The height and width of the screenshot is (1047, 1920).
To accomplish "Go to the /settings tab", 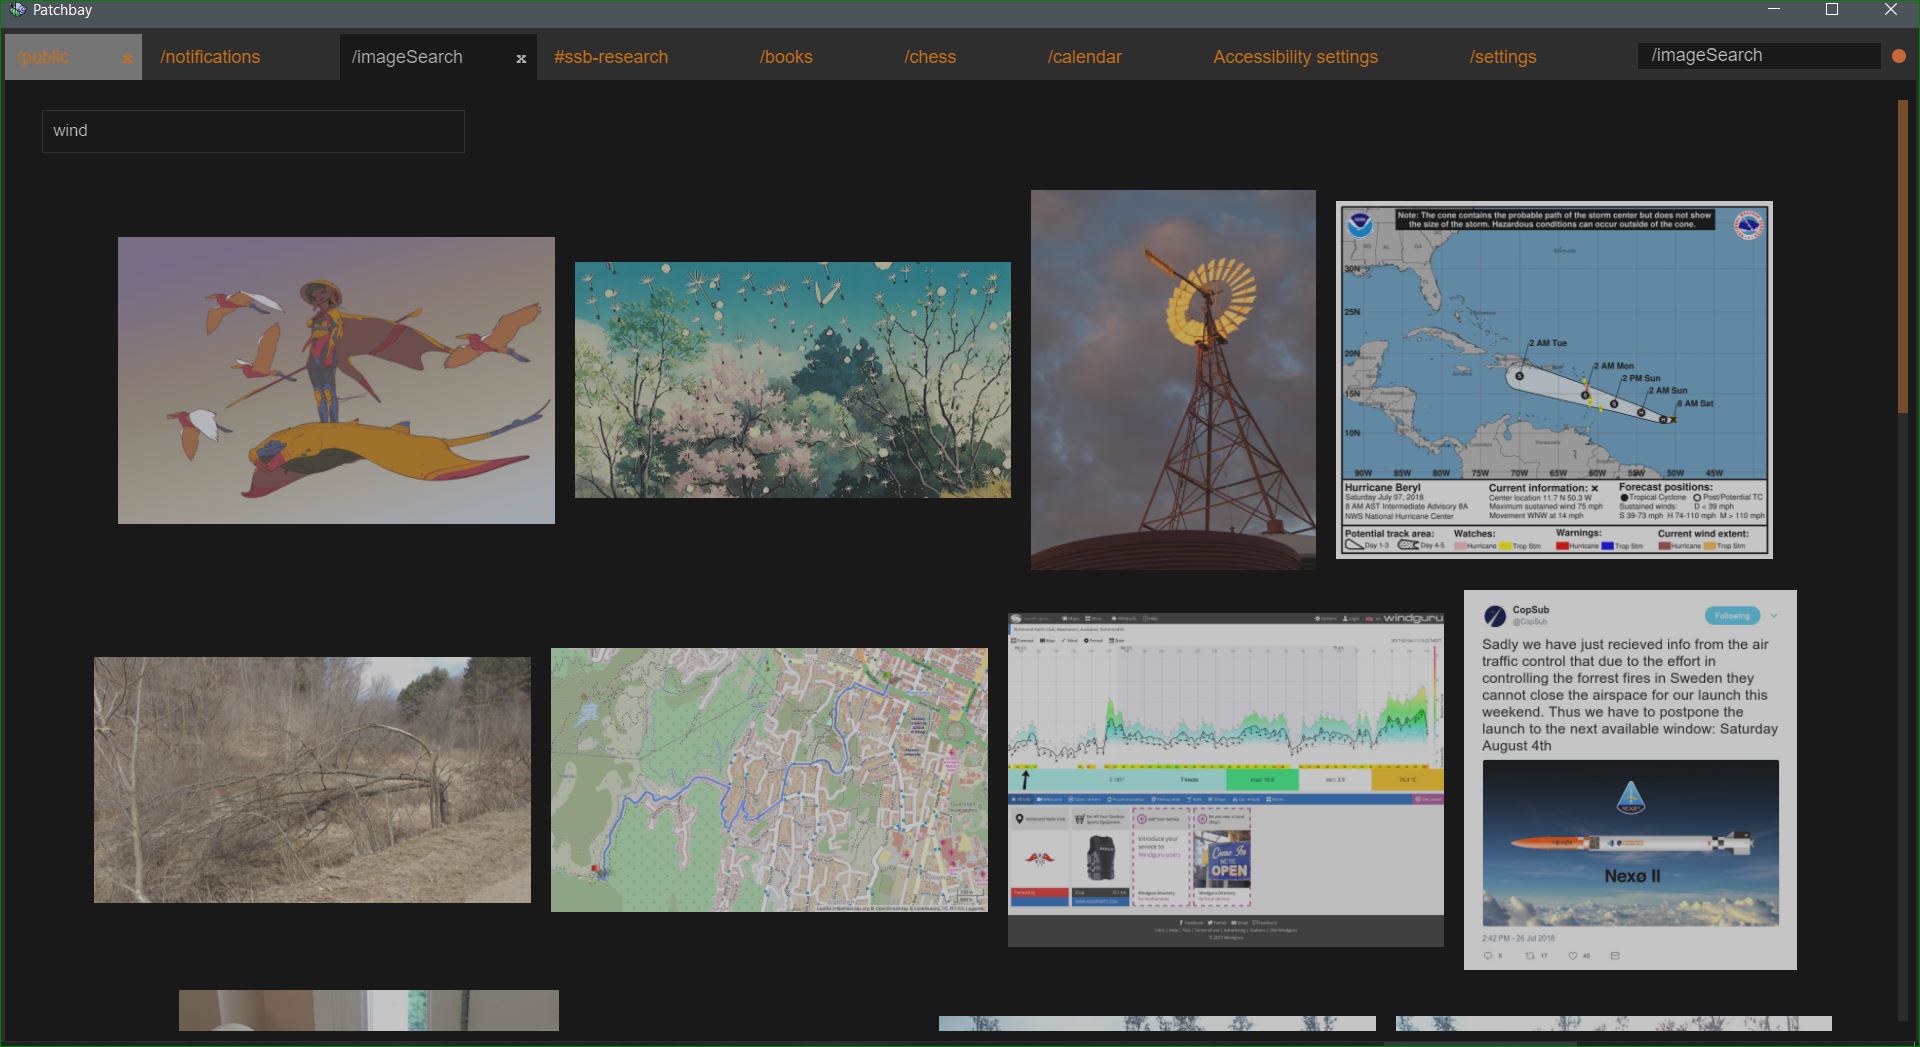I will click(1503, 57).
